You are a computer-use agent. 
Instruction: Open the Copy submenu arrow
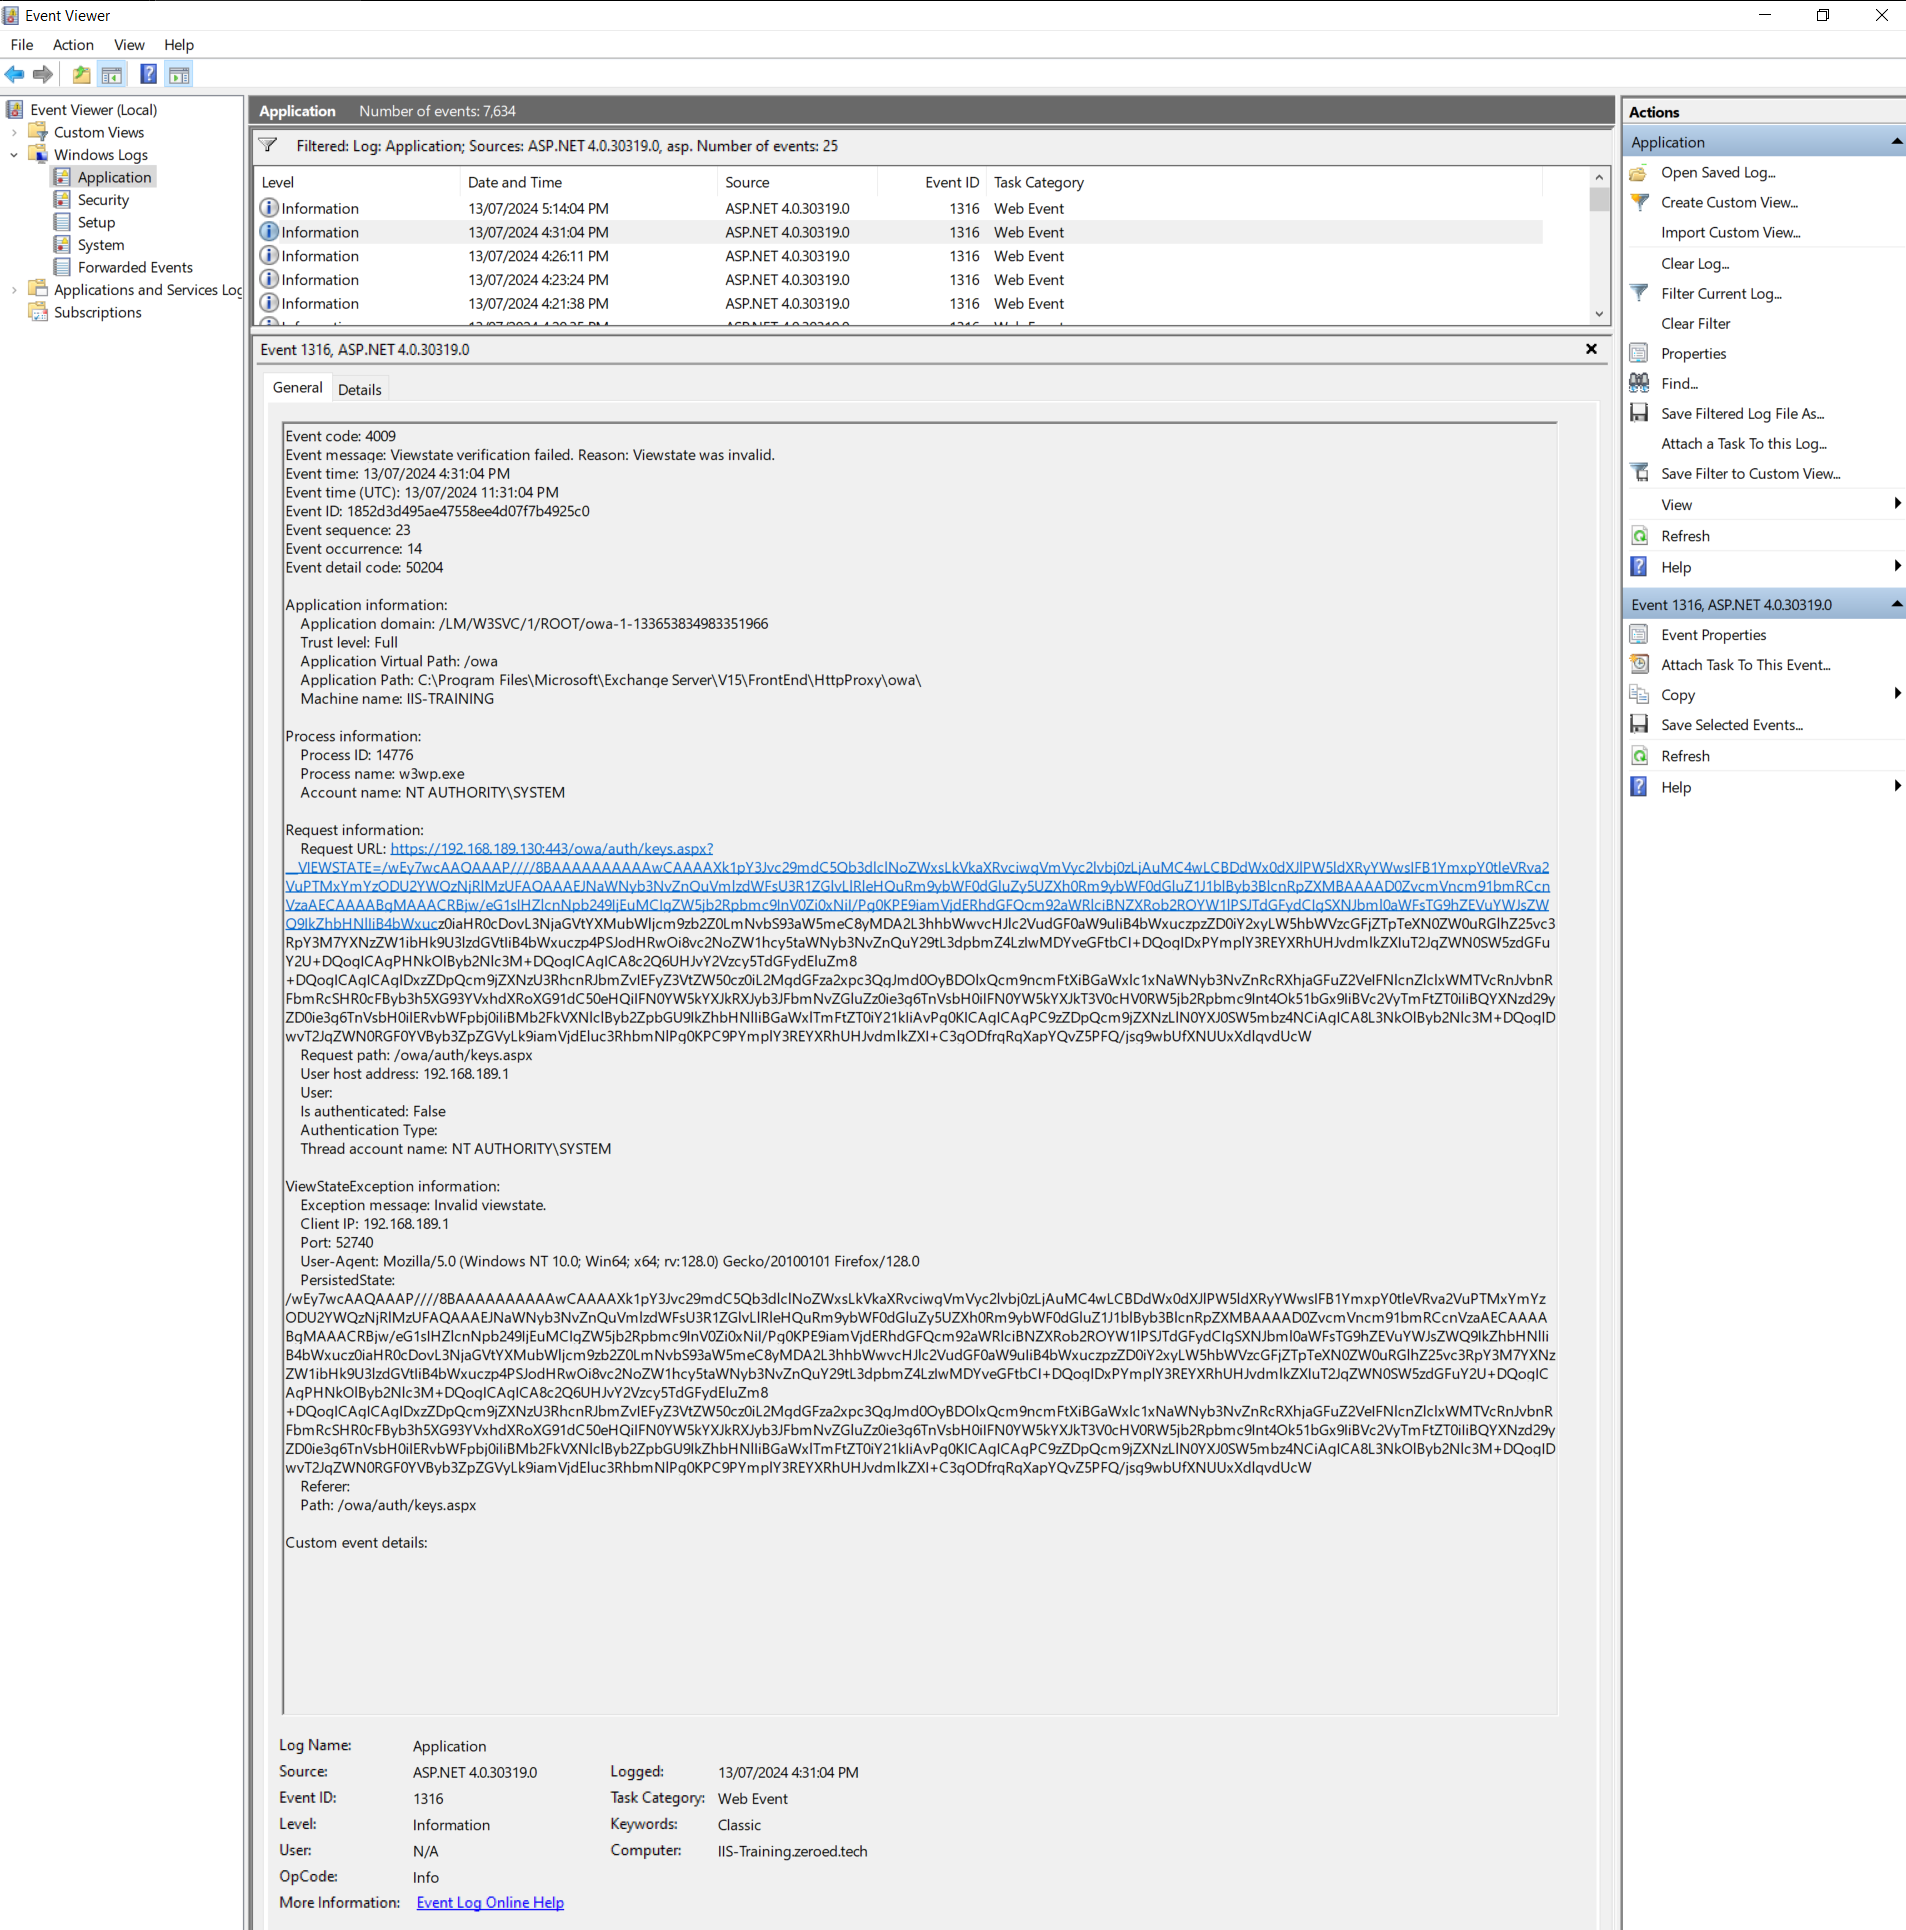(x=1896, y=694)
